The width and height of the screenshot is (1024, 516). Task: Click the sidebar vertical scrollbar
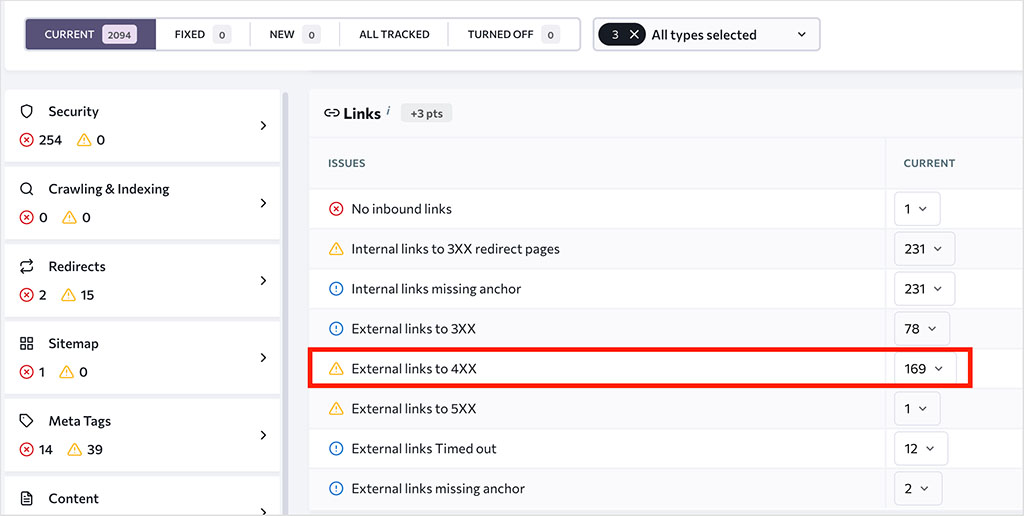285,303
